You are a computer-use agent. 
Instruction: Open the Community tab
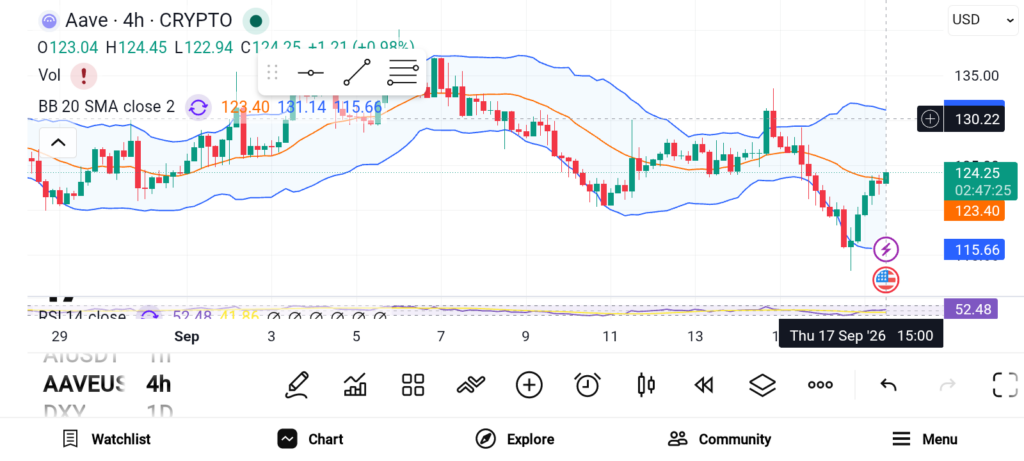pyautogui.click(x=720, y=439)
